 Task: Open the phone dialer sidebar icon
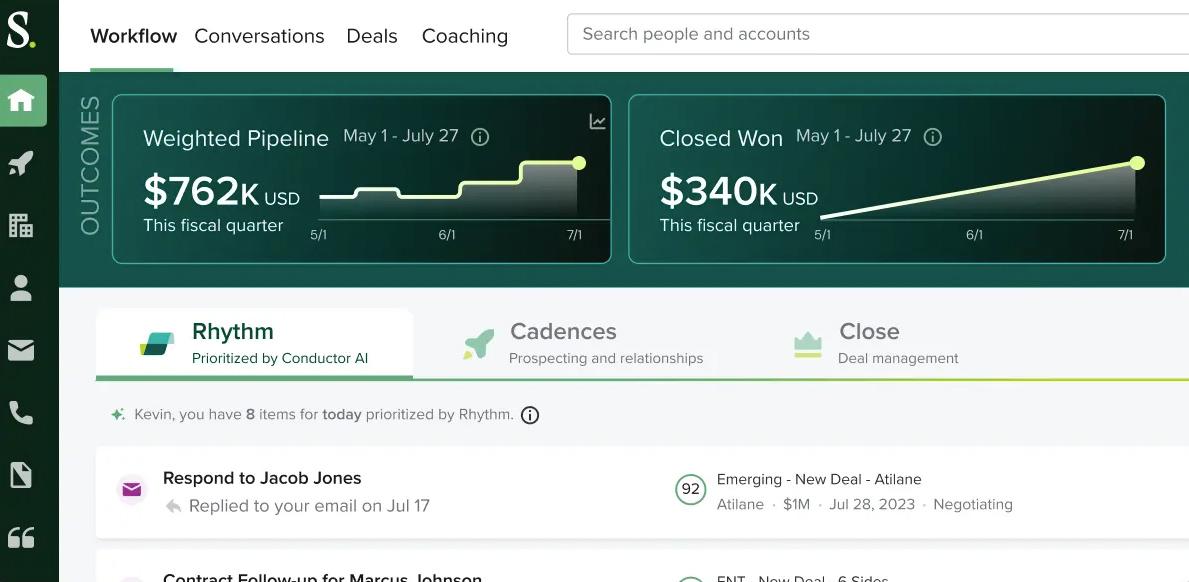(21, 412)
